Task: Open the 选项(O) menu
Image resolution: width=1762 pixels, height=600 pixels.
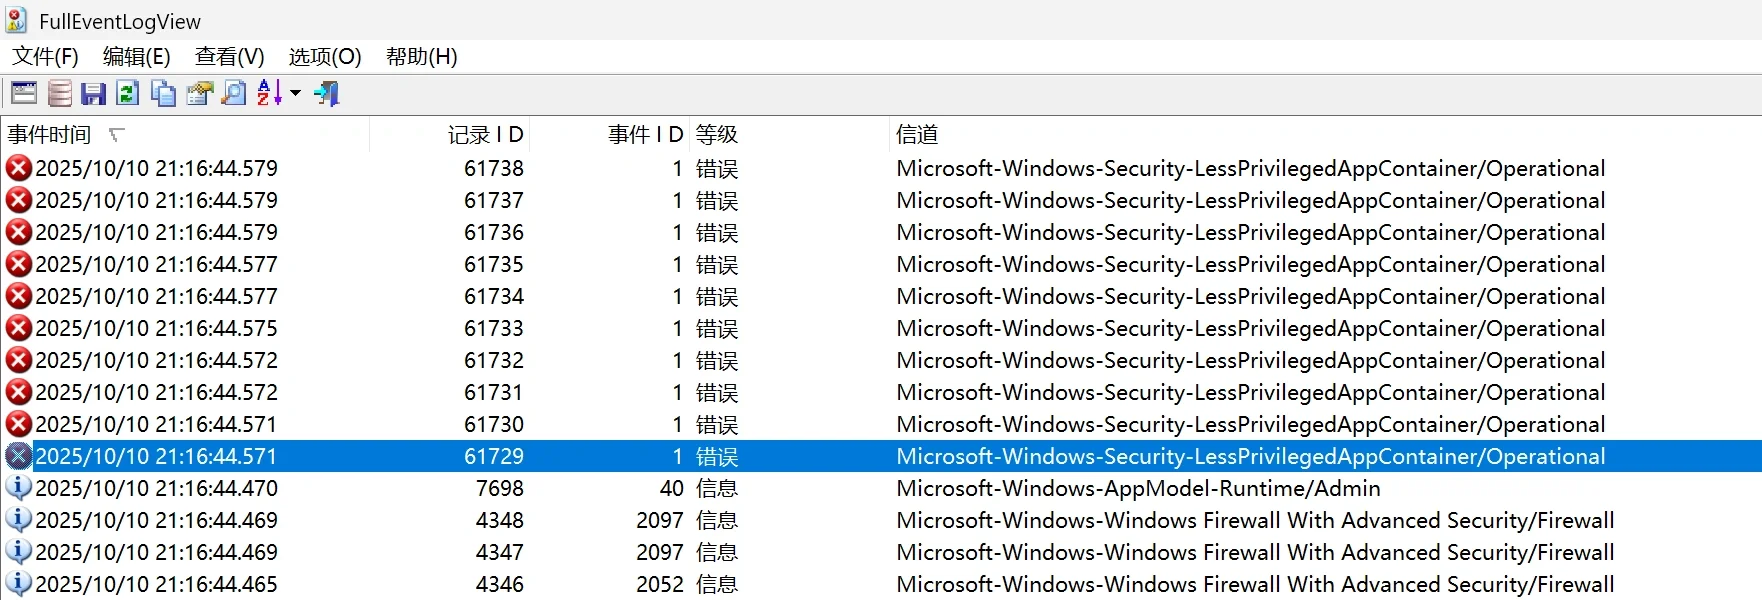Action: [325, 57]
